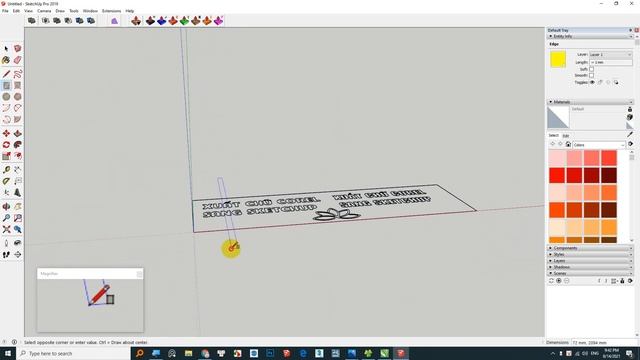
Task: Click the Dimensions value box
Action: tap(604, 342)
